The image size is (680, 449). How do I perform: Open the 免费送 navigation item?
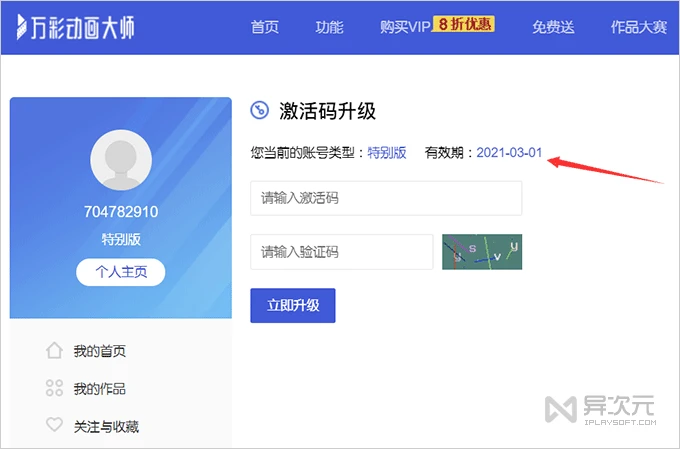(x=553, y=27)
